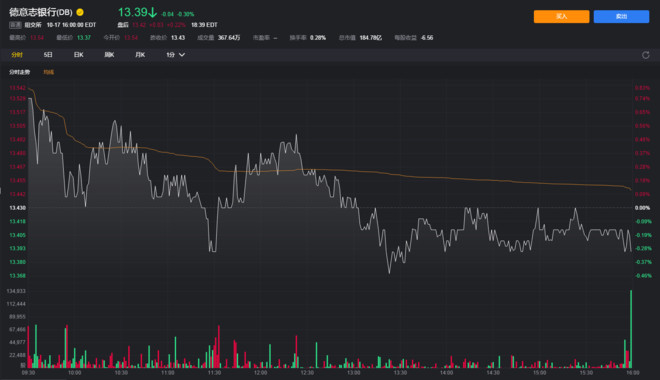Switch to the 分时 chart tab
The height and width of the screenshot is (380, 660).
pos(17,55)
